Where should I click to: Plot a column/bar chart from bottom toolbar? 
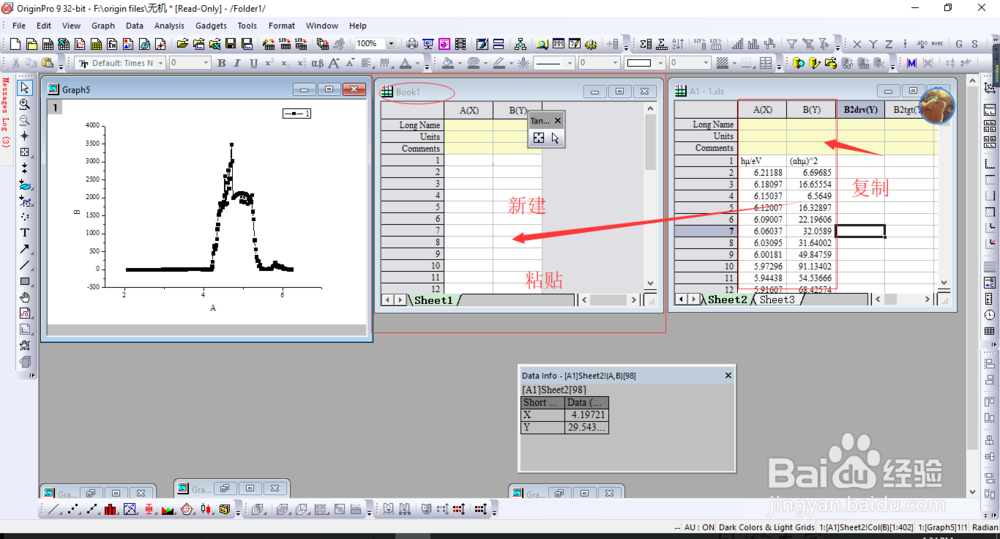click(x=111, y=509)
